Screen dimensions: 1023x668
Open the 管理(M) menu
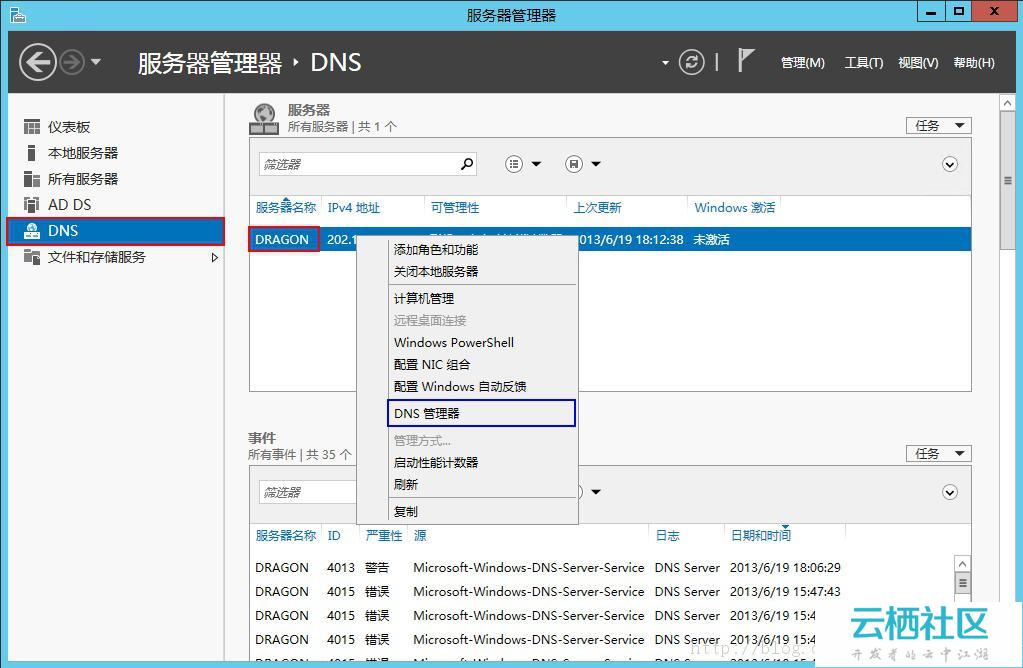click(x=802, y=63)
